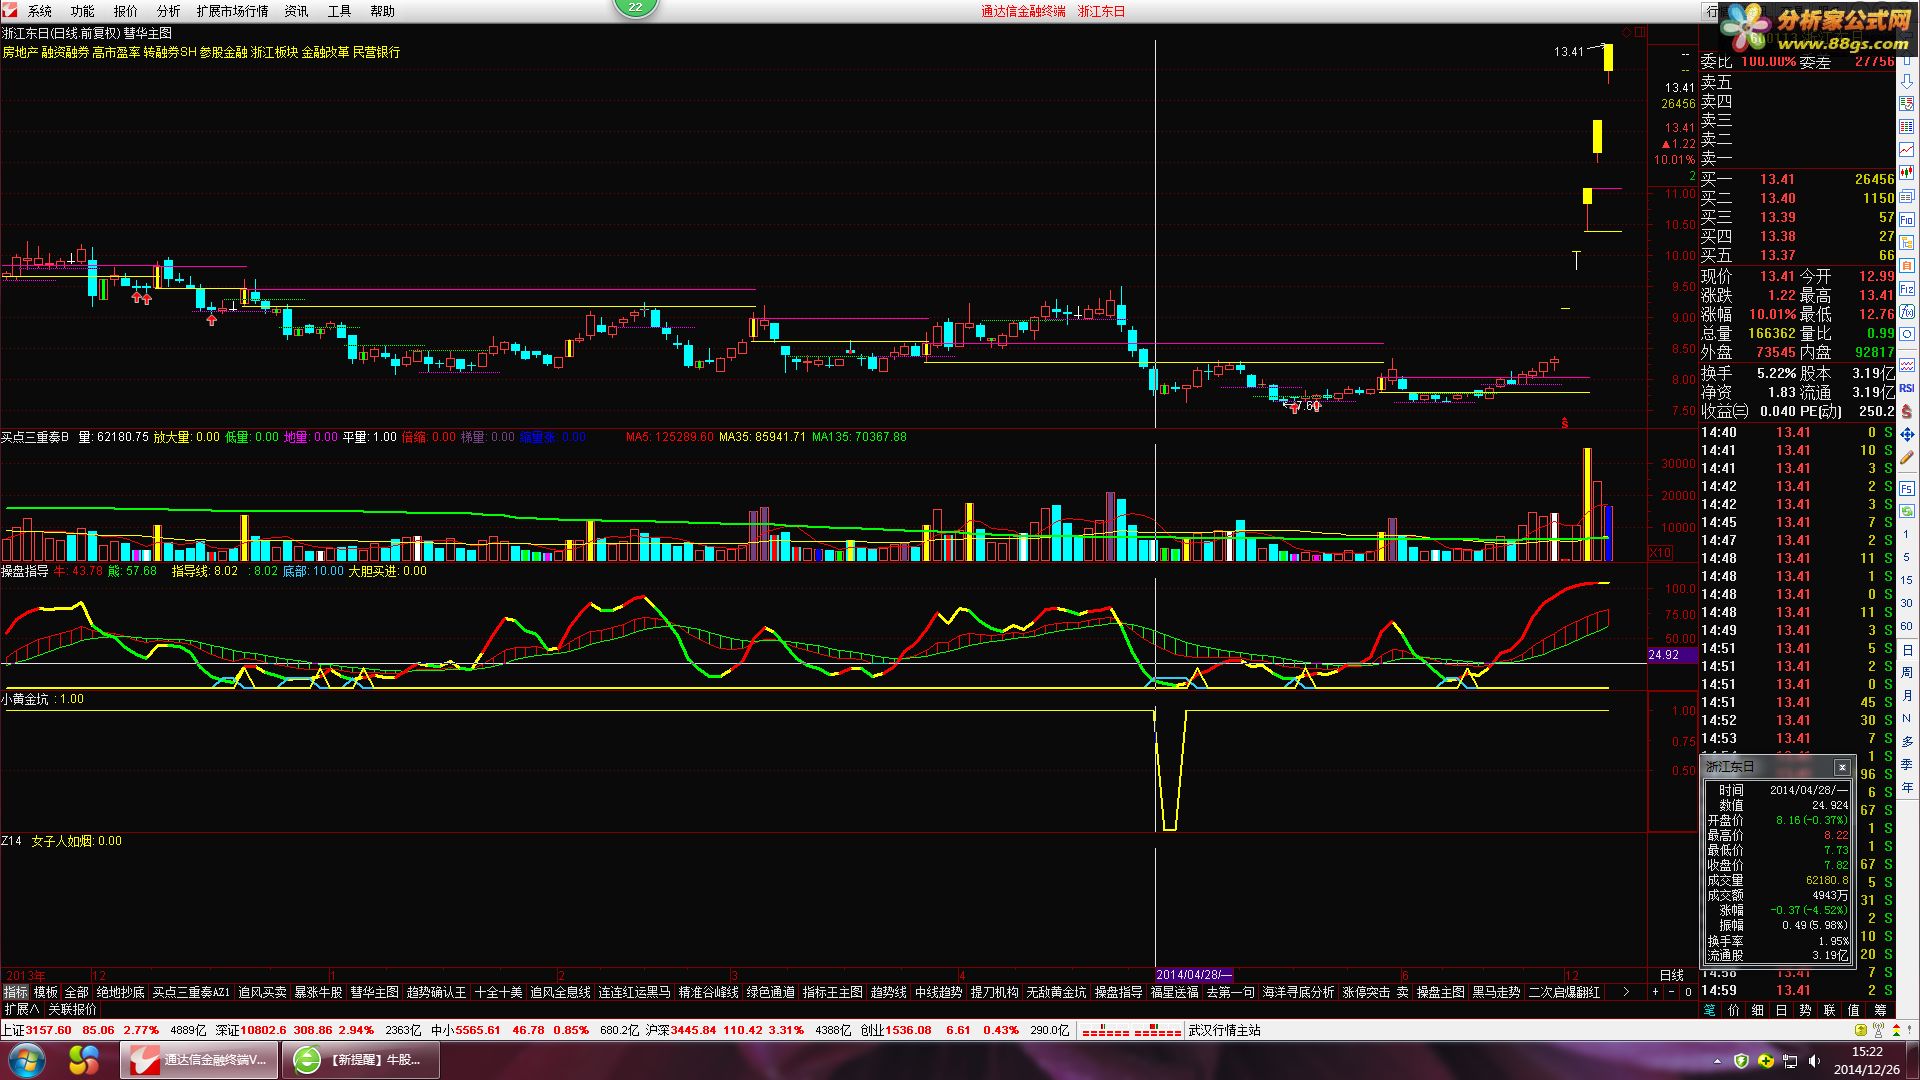1920x1080 pixels.
Task: Select the daily (日) period
Action: point(1907,650)
